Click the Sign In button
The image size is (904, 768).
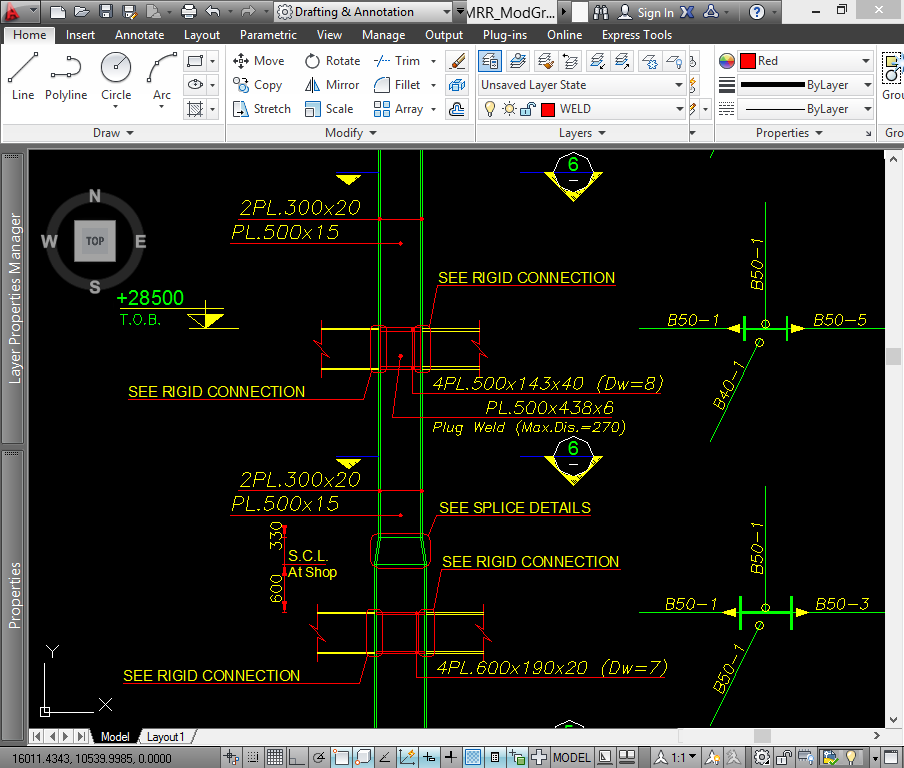pos(646,12)
